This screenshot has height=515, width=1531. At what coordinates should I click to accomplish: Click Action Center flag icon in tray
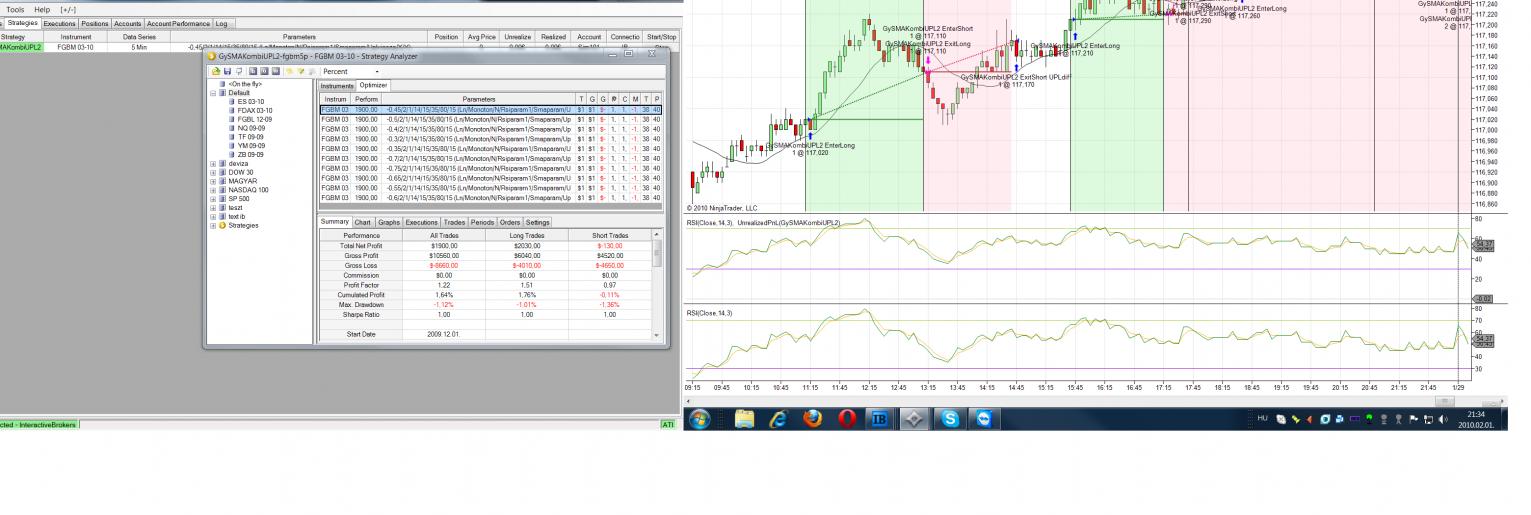1414,419
